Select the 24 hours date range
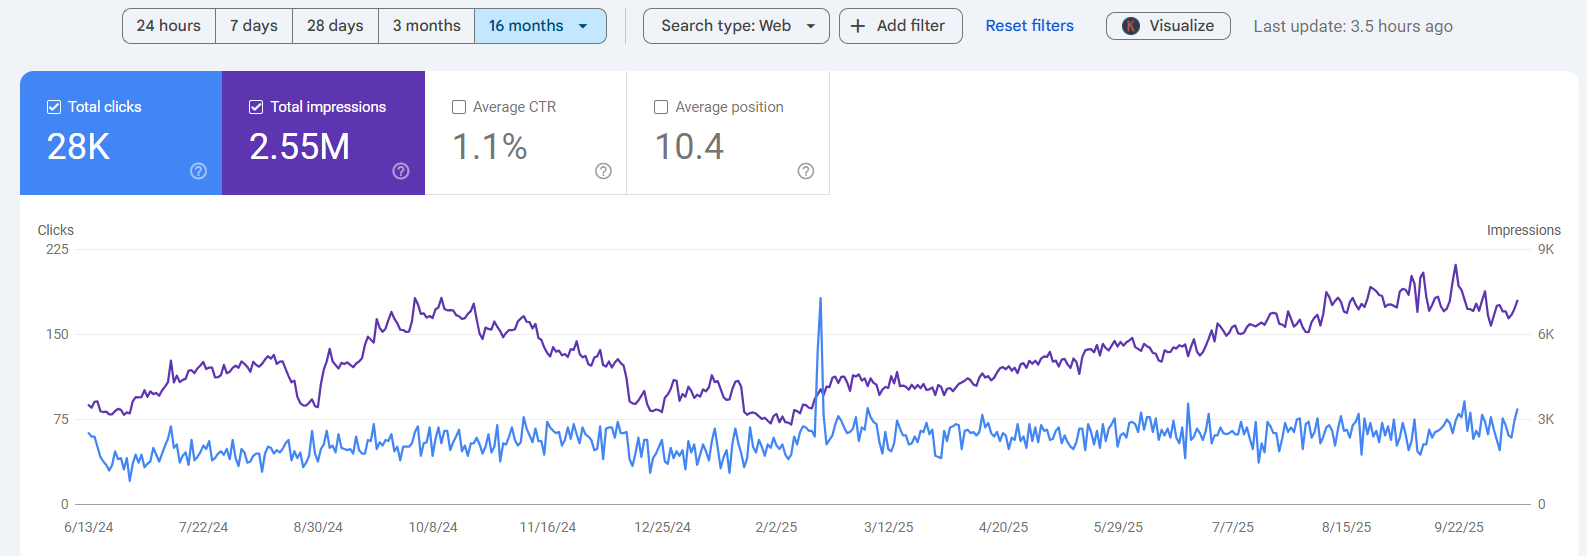Image resolution: width=1587 pixels, height=556 pixels. 169,26
